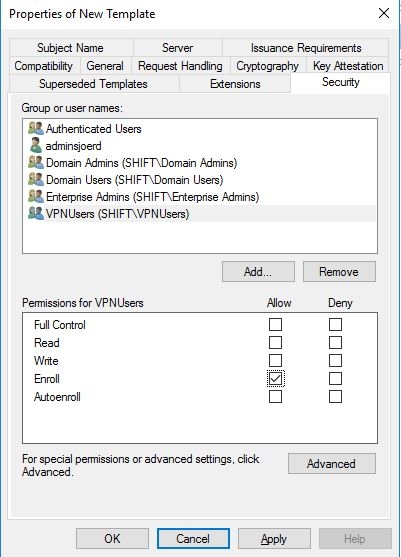The image size is (401, 557).
Task: Open the Issuance Requirements tab
Action: [x=306, y=48]
